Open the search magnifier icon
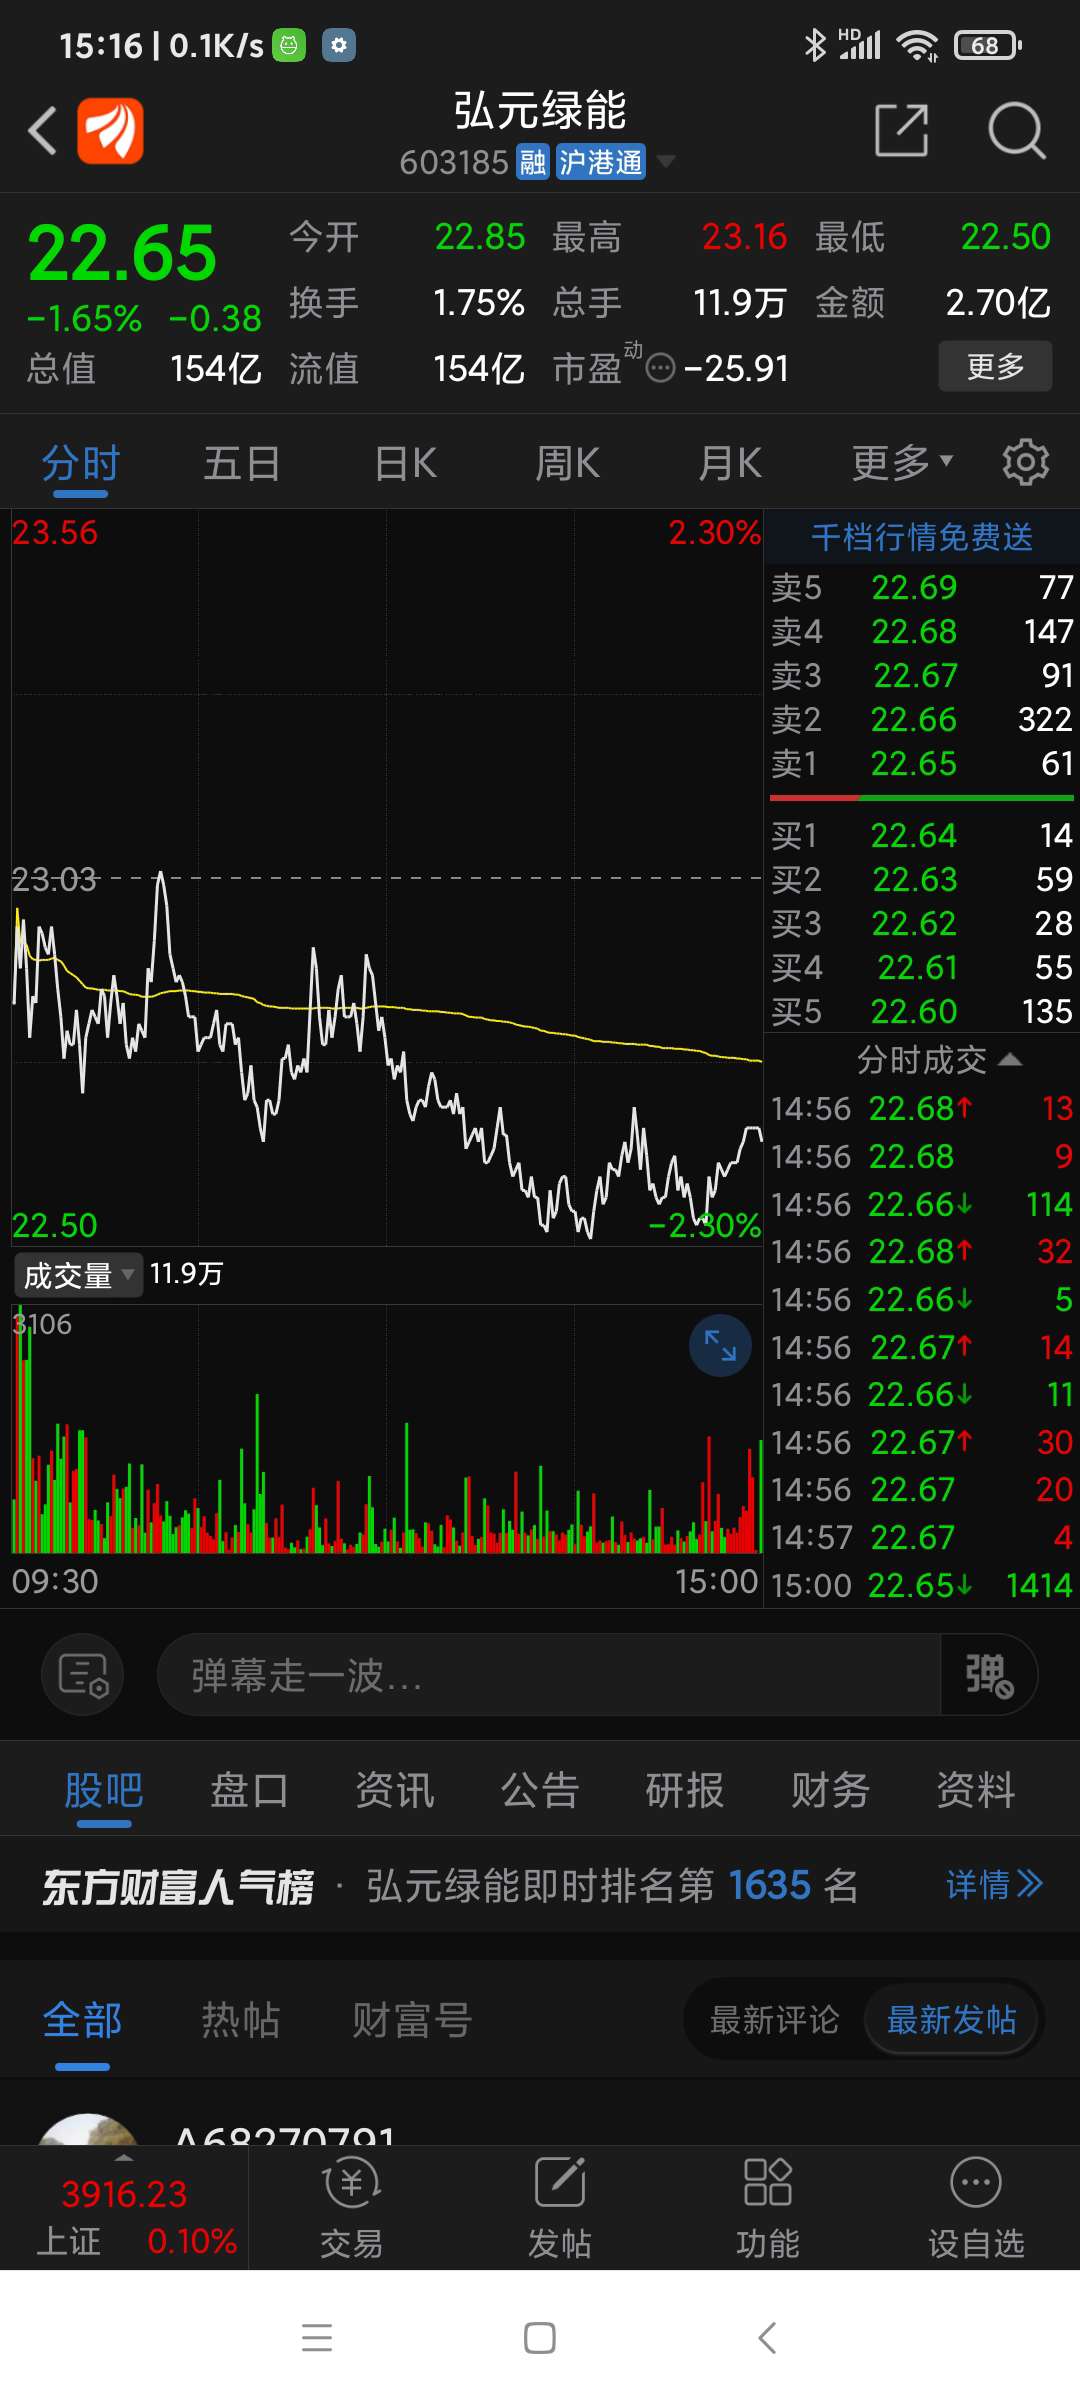The image size is (1080, 2400). 1017,130
